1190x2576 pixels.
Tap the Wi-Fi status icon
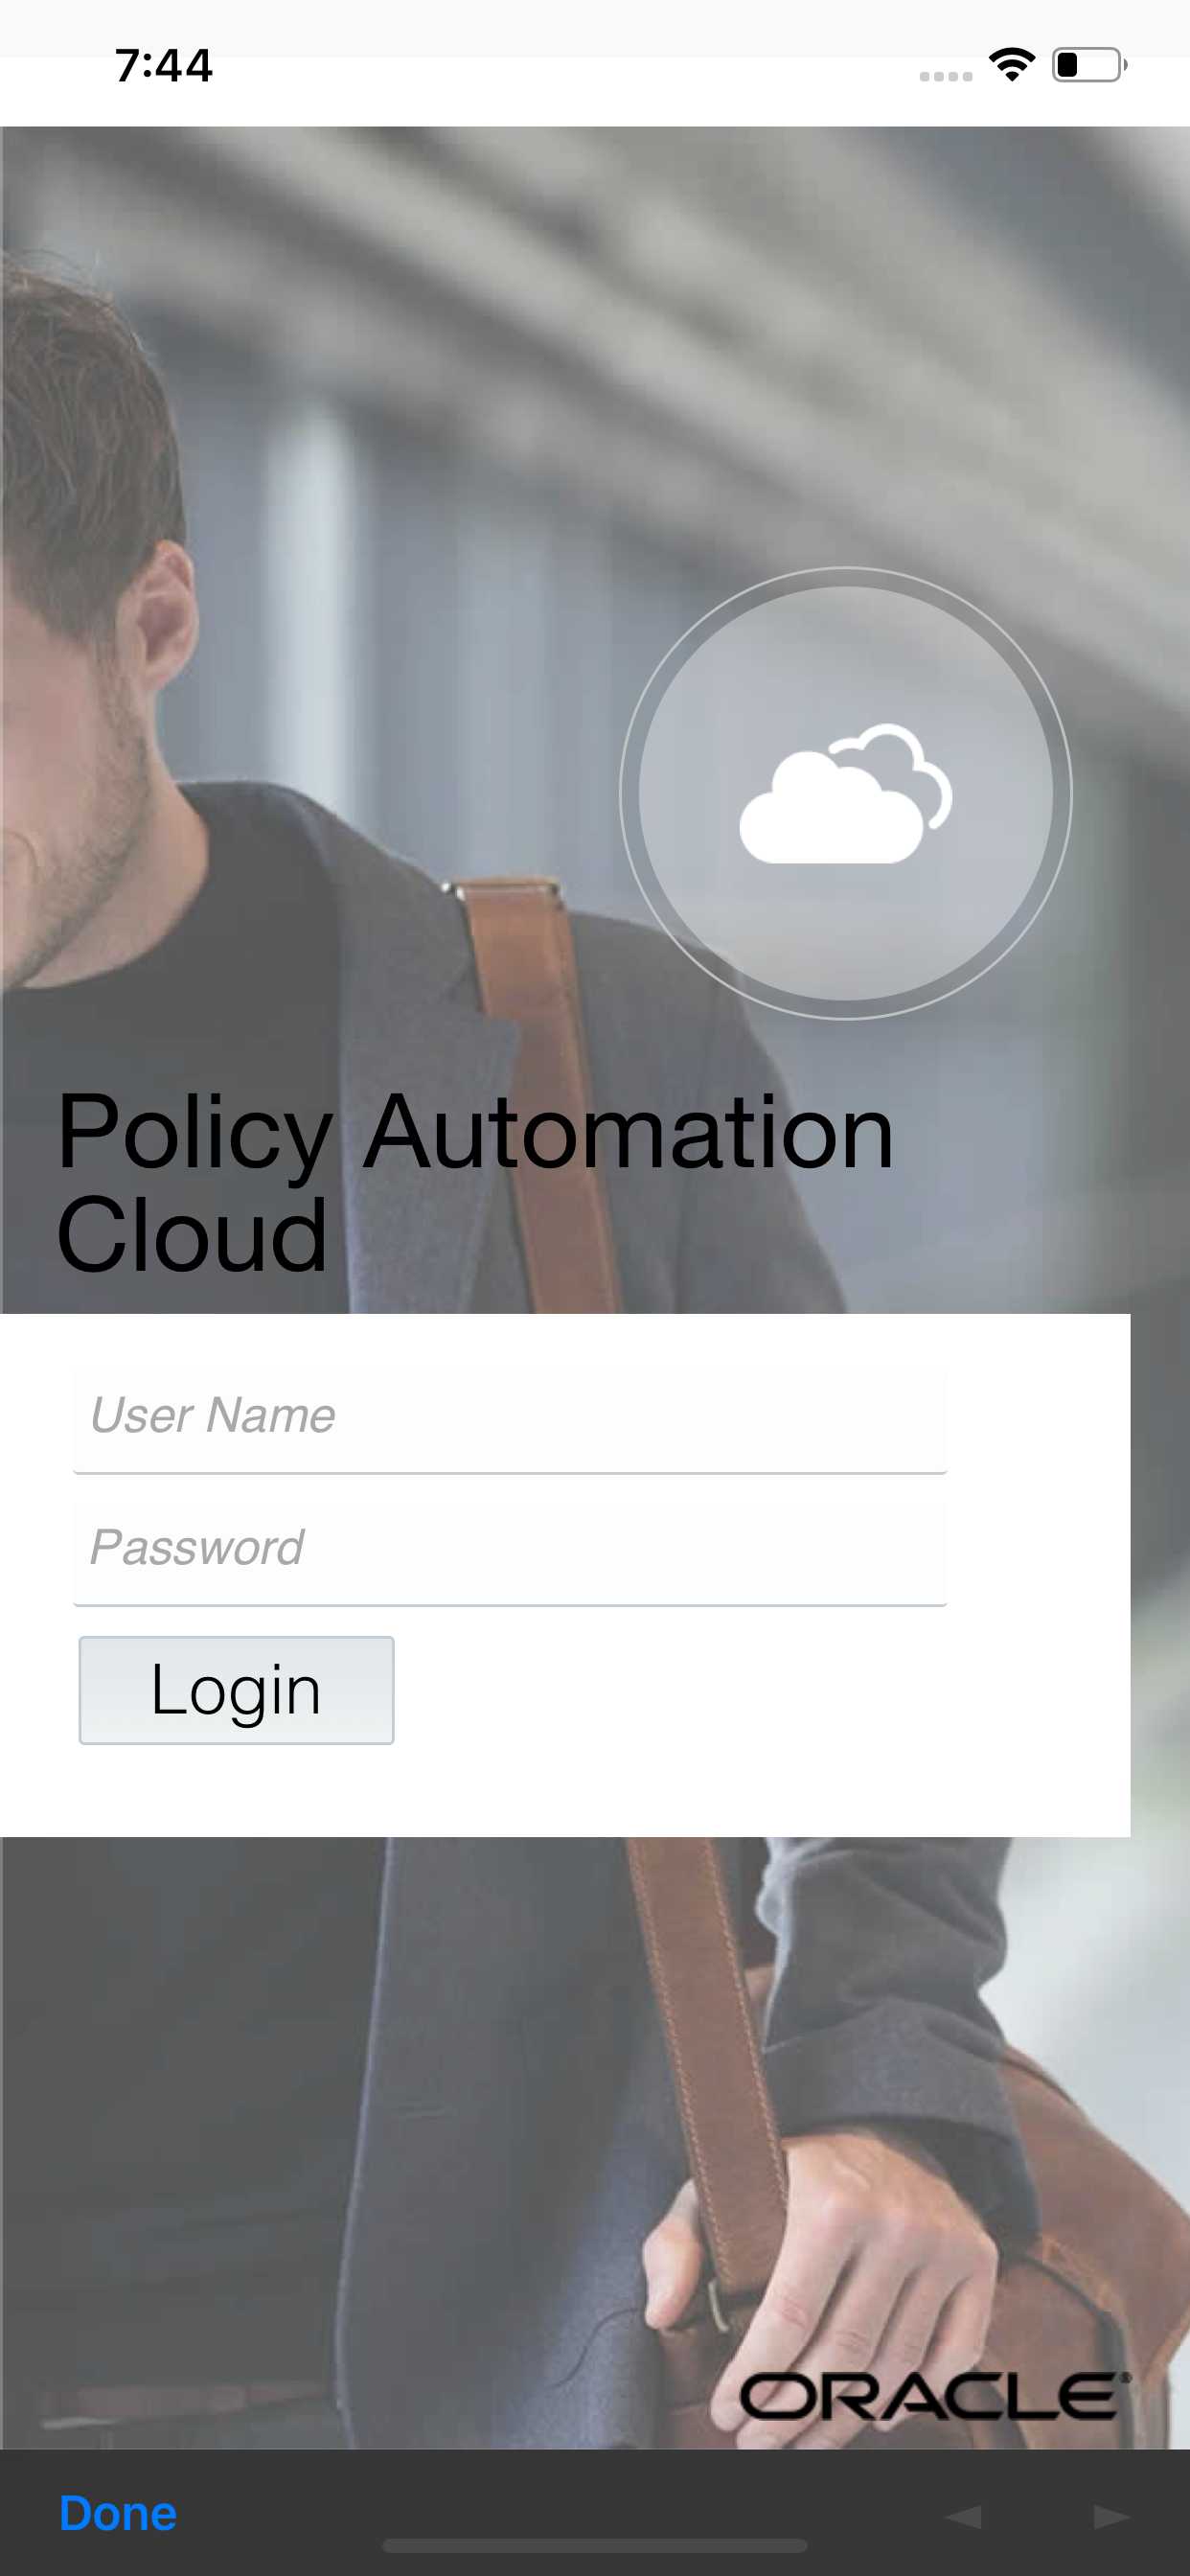click(x=1012, y=65)
